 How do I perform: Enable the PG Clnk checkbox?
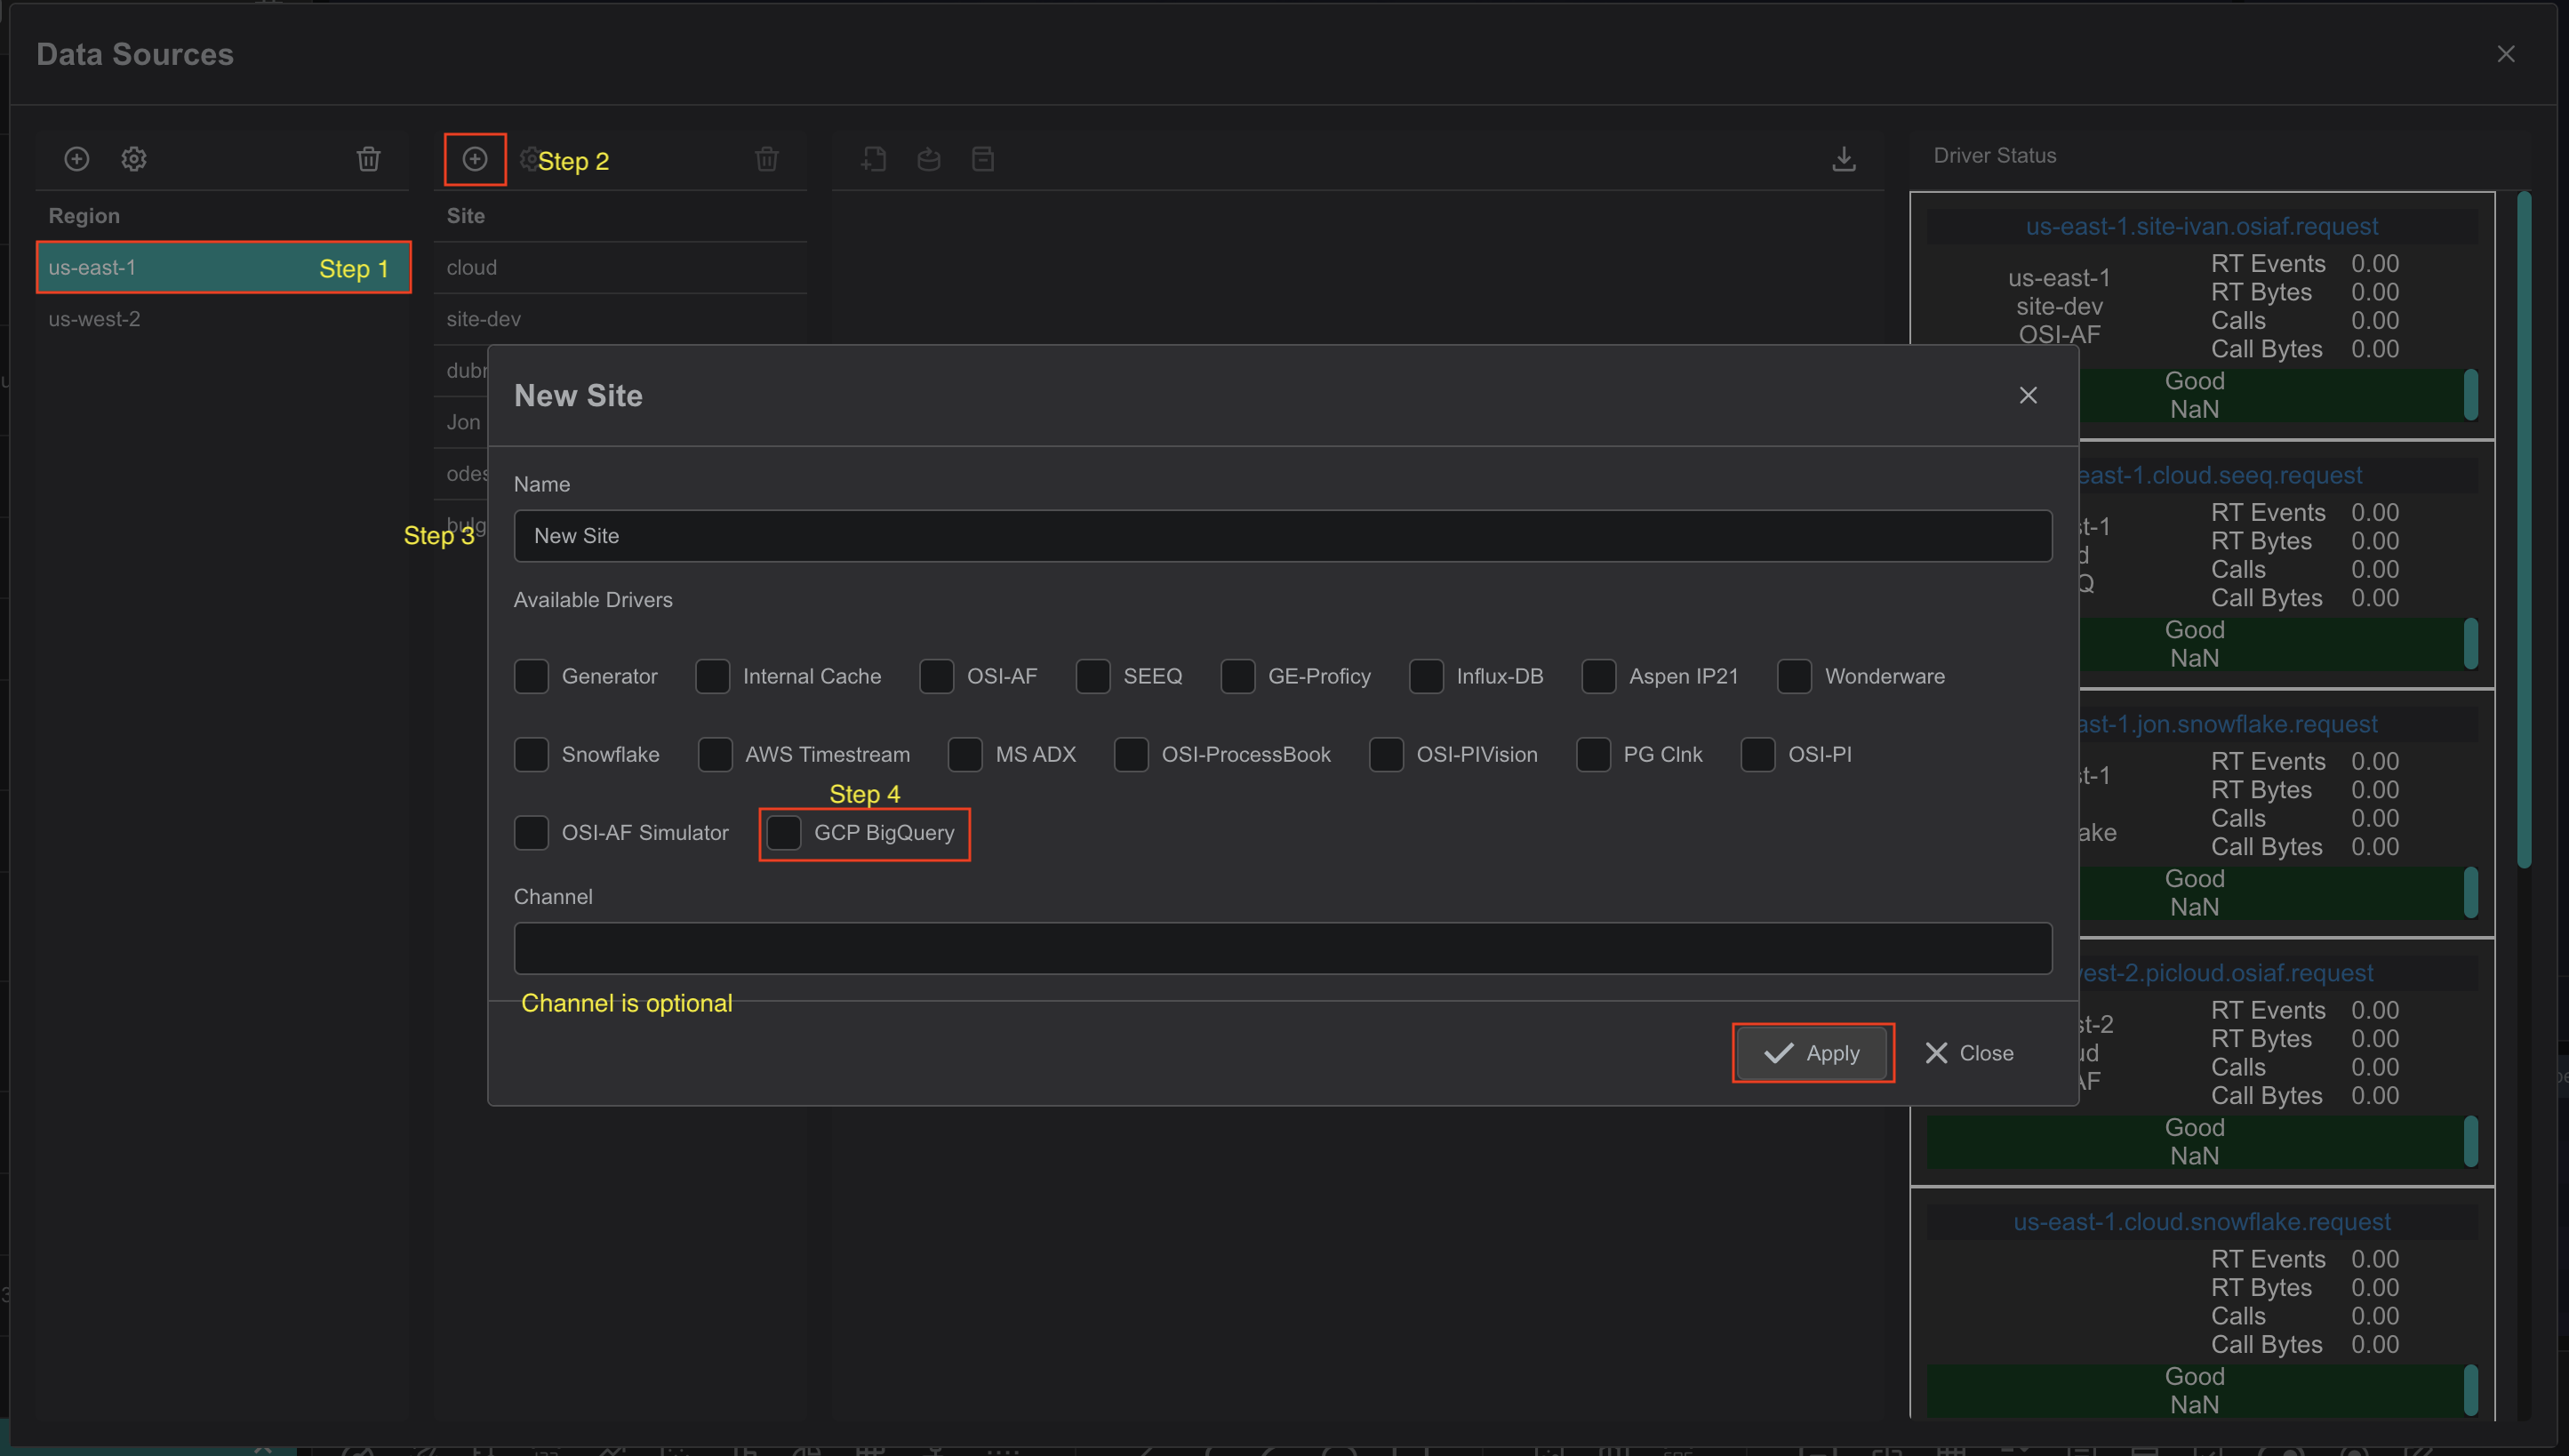click(1593, 755)
